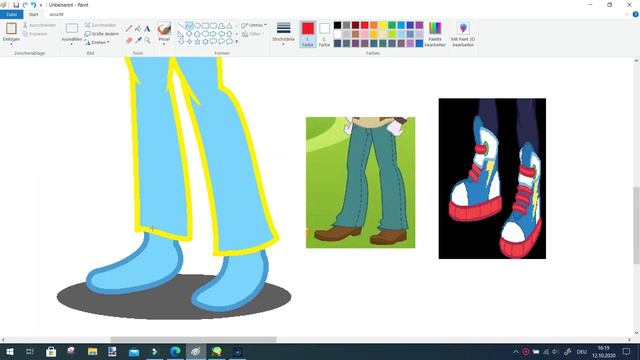640x360 pixels.
Task: Open the notification center icon
Action: click(x=627, y=351)
